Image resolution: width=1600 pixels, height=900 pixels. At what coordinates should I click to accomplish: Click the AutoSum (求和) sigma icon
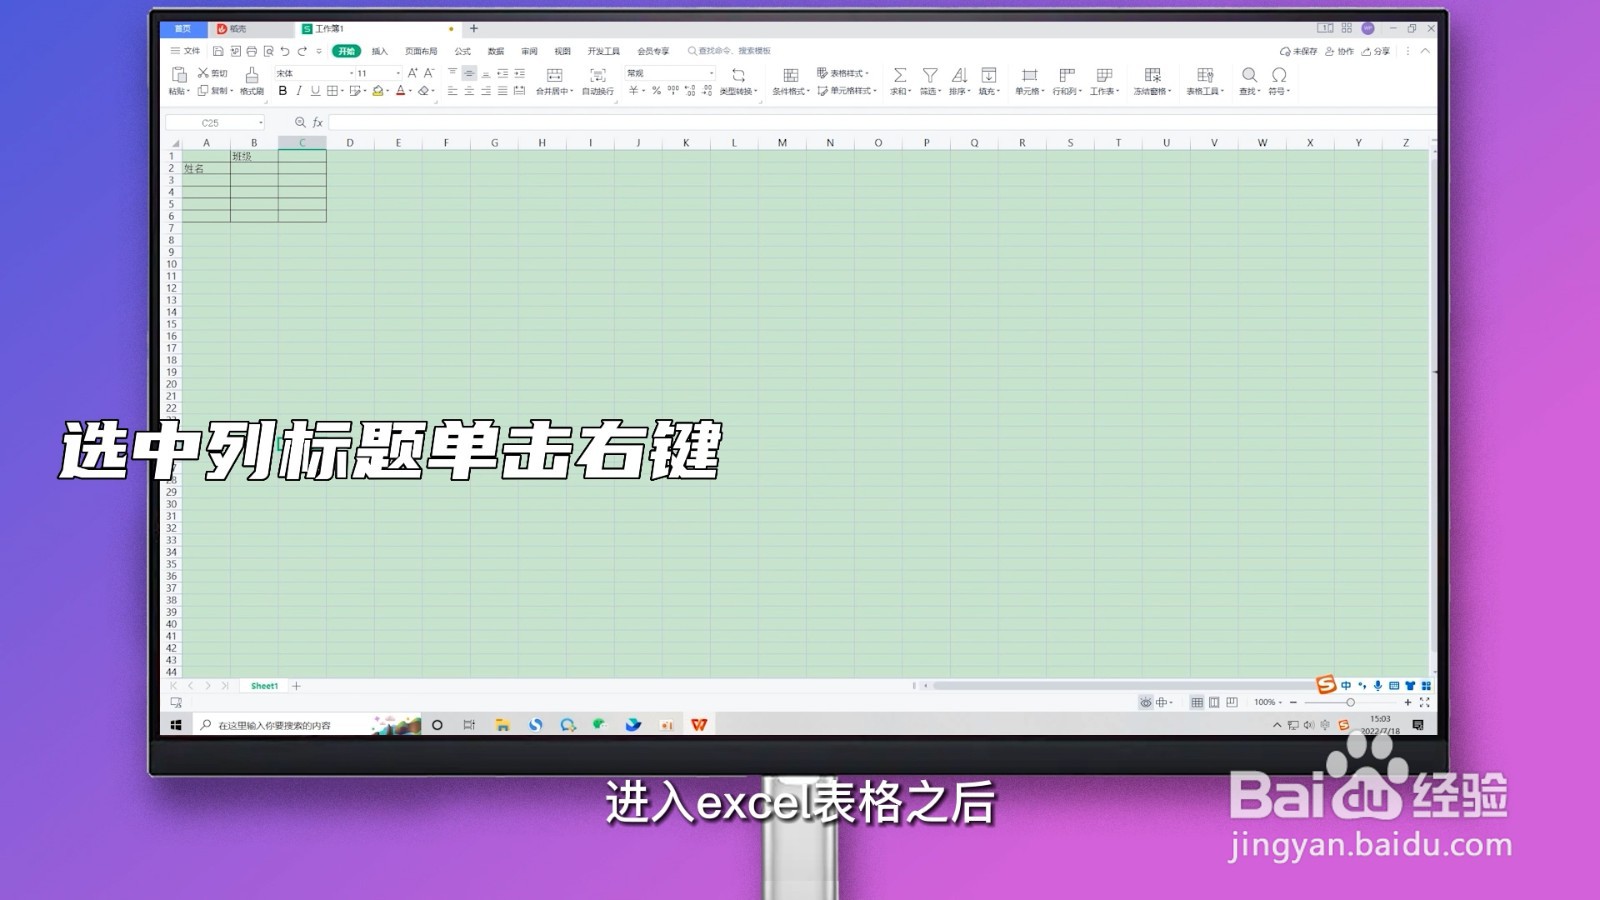click(x=900, y=75)
